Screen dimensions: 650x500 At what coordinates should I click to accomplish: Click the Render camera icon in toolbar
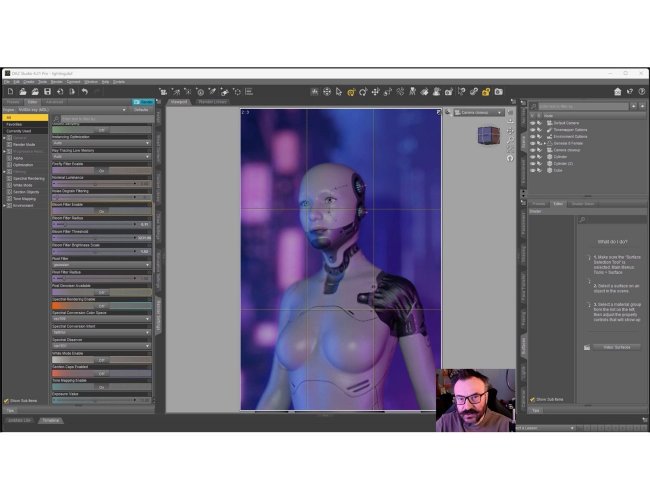498,92
